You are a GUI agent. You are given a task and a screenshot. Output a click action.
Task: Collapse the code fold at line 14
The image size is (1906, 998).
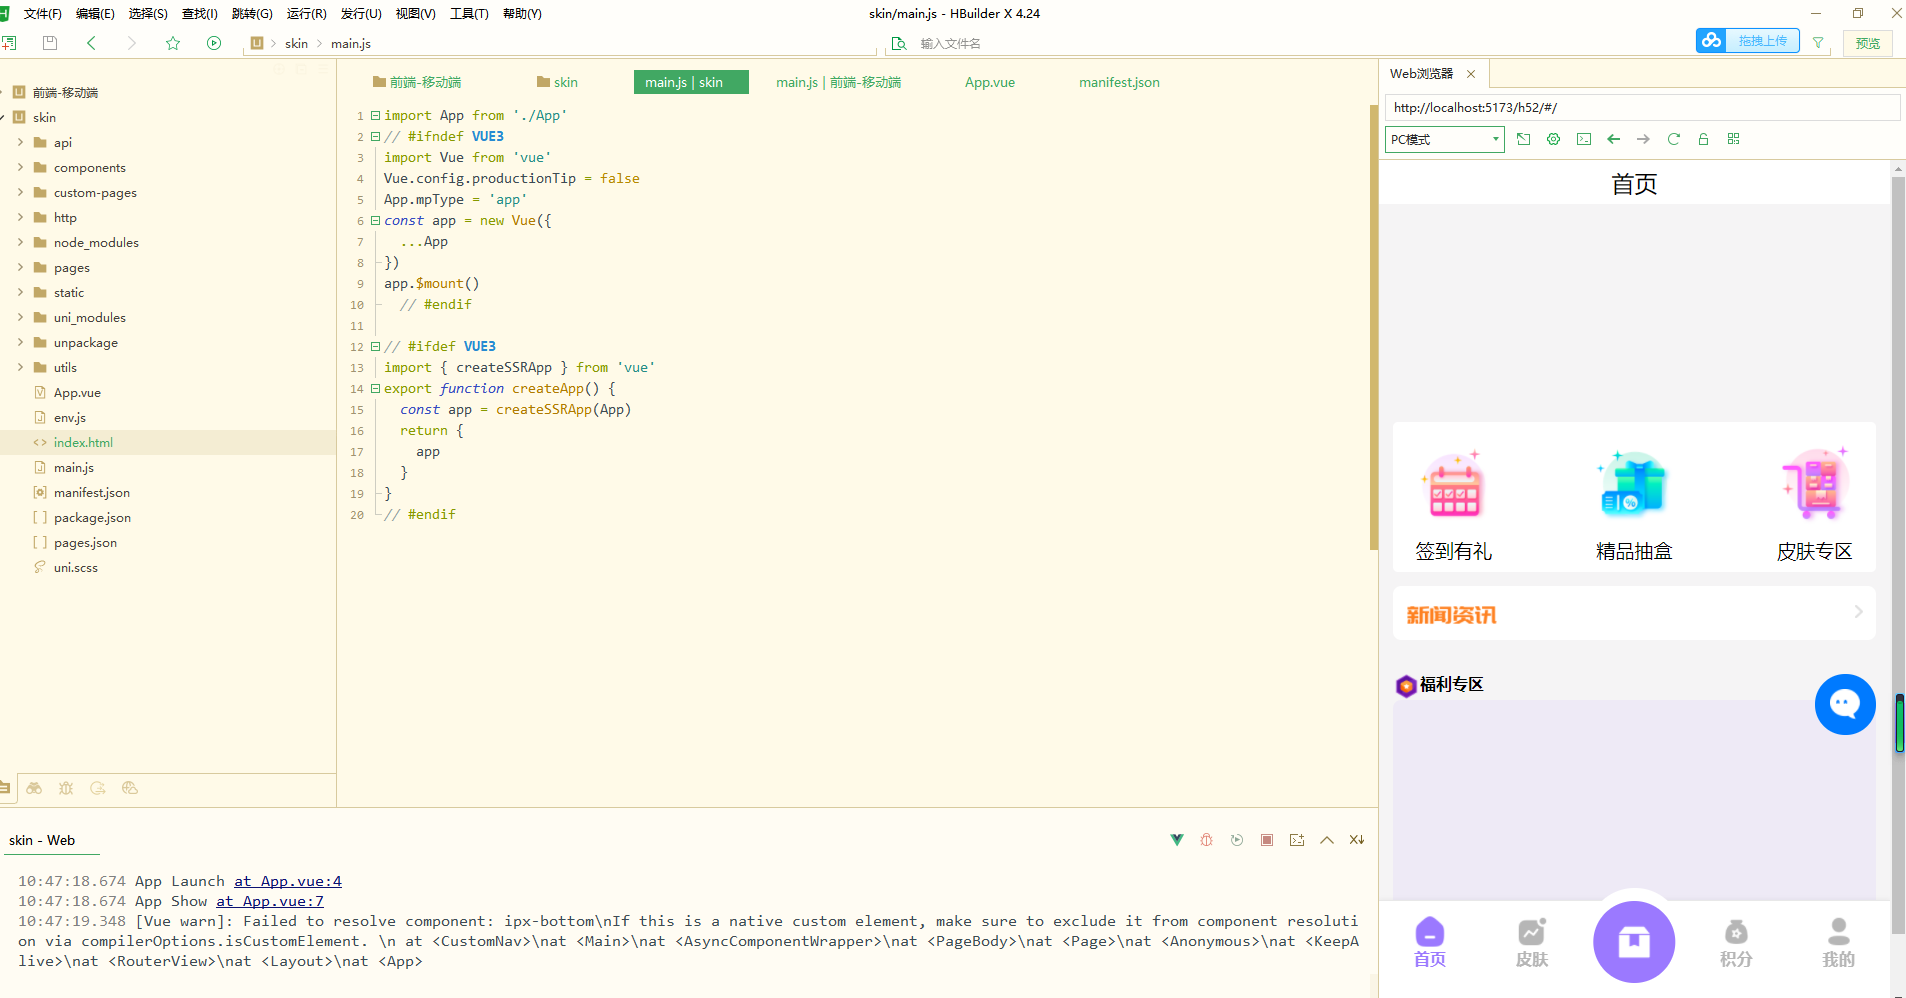click(375, 389)
